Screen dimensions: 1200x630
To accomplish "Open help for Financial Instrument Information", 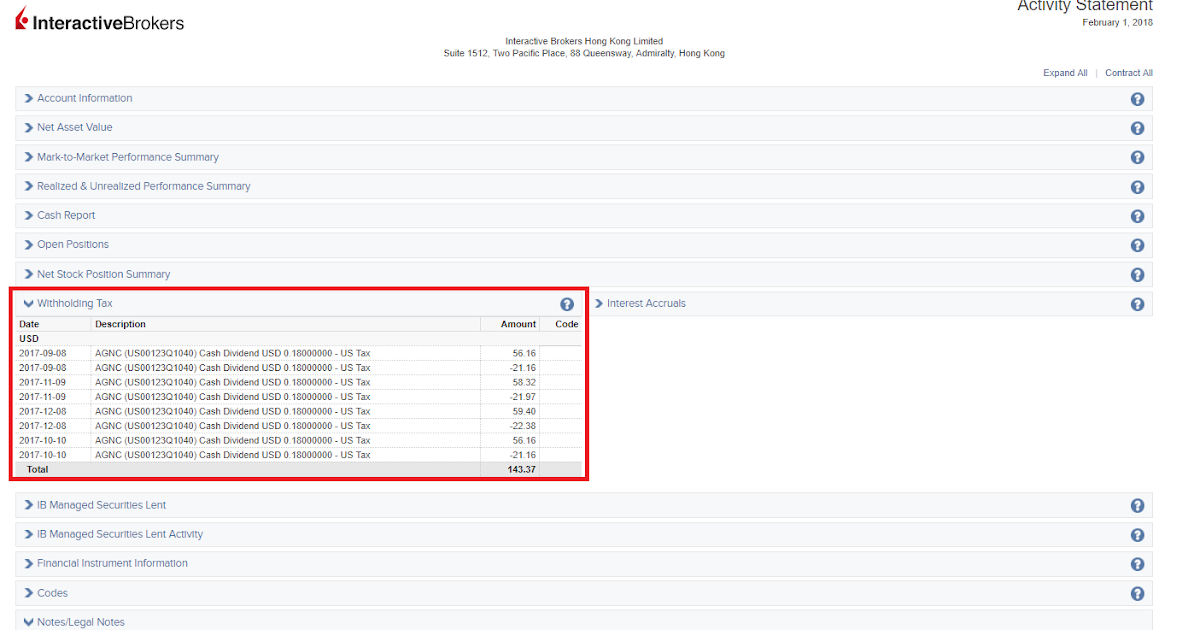I will pyautogui.click(x=1137, y=564).
